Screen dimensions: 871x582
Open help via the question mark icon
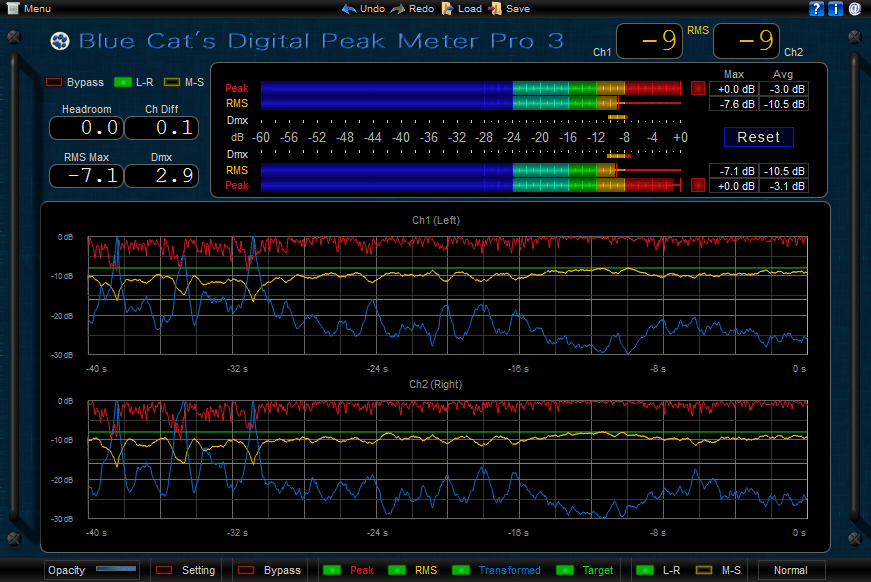[x=816, y=9]
